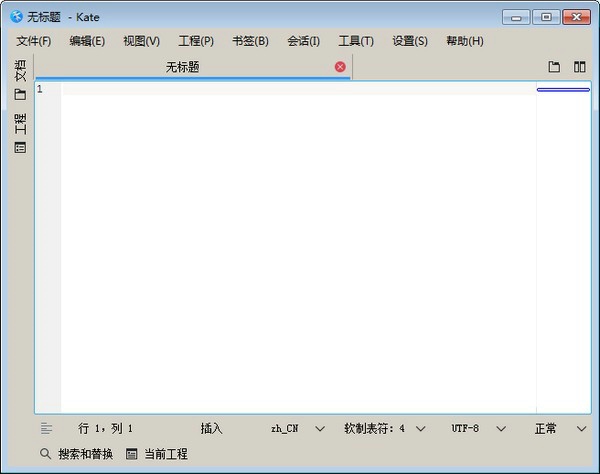Viewport: 600px width, 474px height.
Task: Close the 无标题 tab using red icon
Action: point(340,67)
